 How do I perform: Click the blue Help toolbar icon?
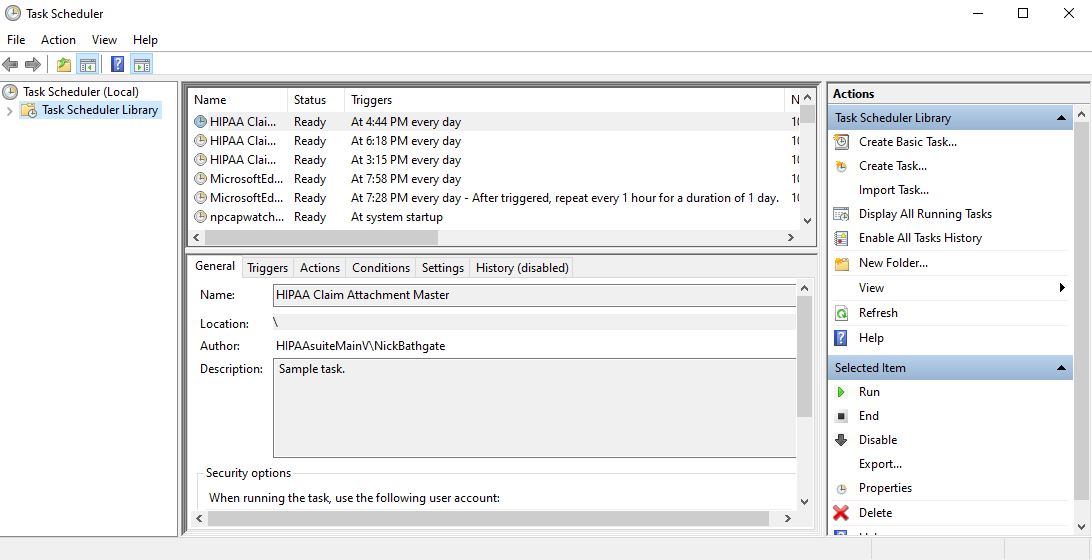click(x=118, y=65)
